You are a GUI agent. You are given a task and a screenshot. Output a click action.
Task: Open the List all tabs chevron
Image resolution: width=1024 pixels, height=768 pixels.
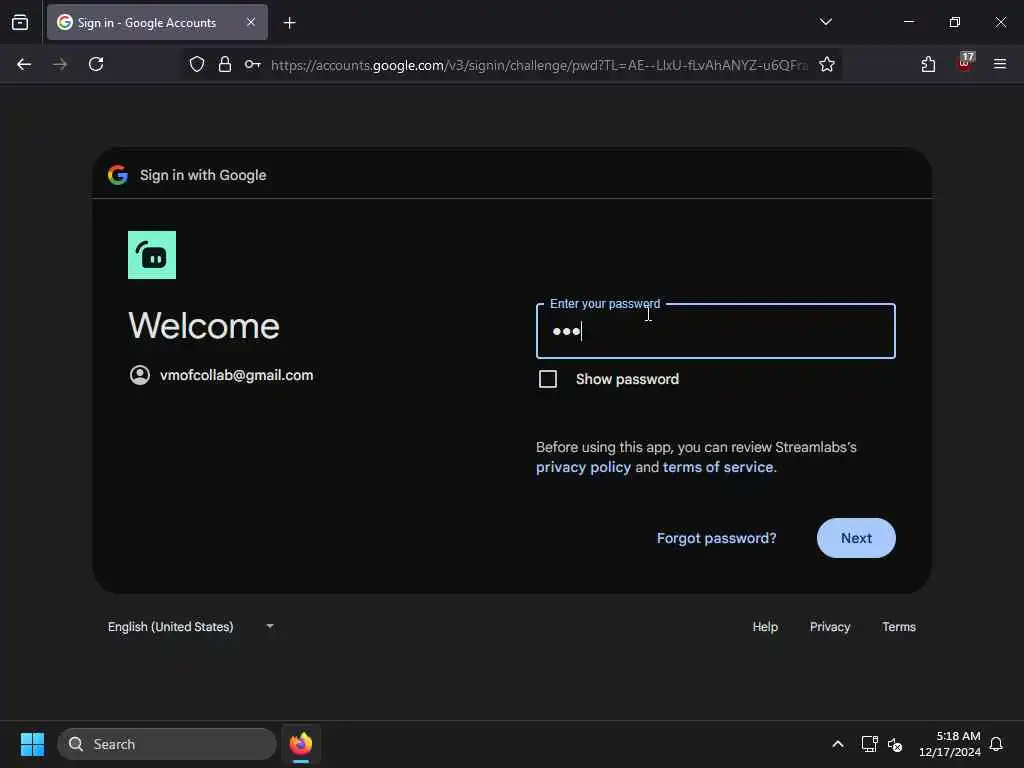825,22
